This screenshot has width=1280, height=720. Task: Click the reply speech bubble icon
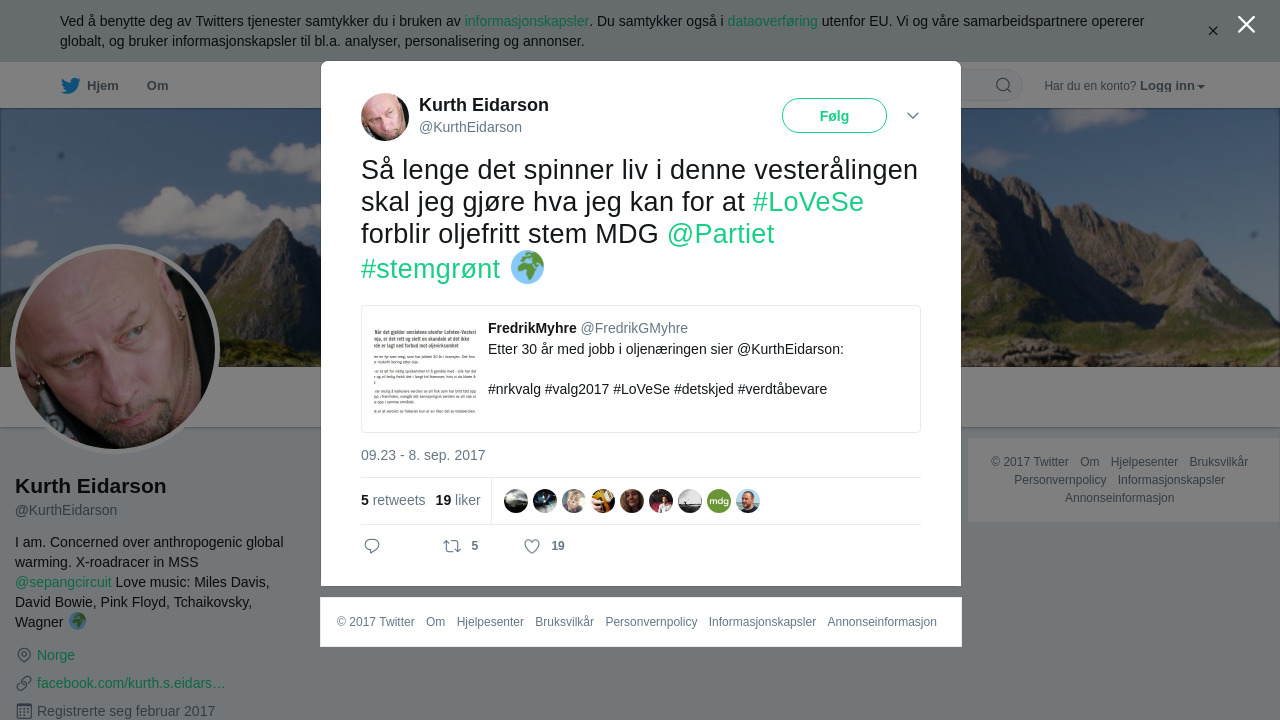(372, 546)
